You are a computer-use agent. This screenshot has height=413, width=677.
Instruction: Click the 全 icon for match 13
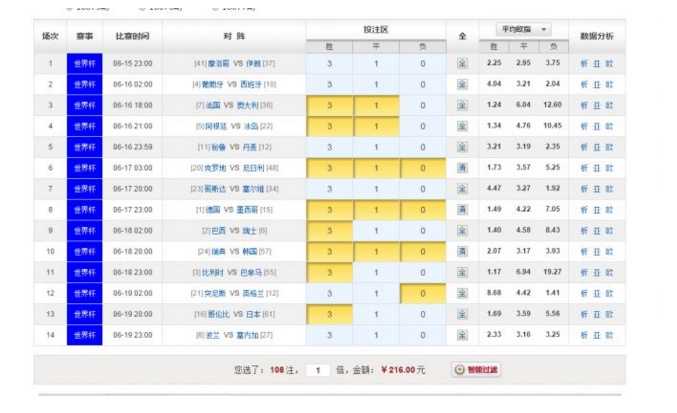tap(462, 314)
